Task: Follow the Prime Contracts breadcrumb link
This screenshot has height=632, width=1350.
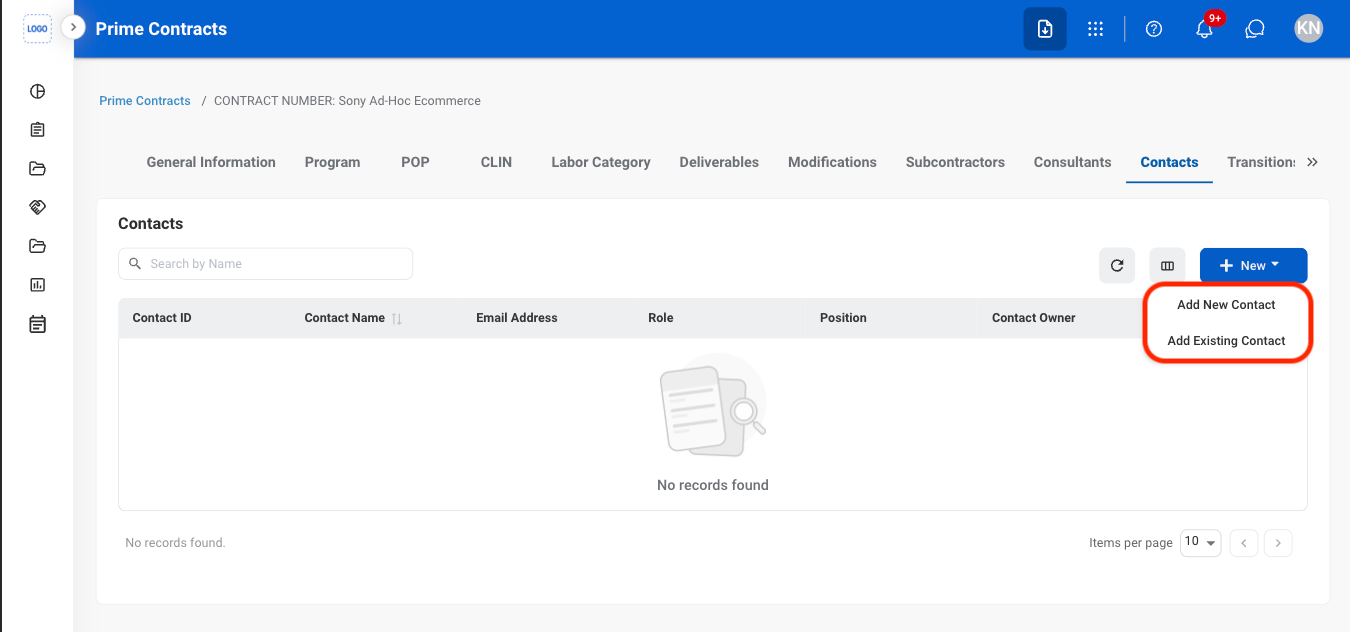Action: click(145, 101)
